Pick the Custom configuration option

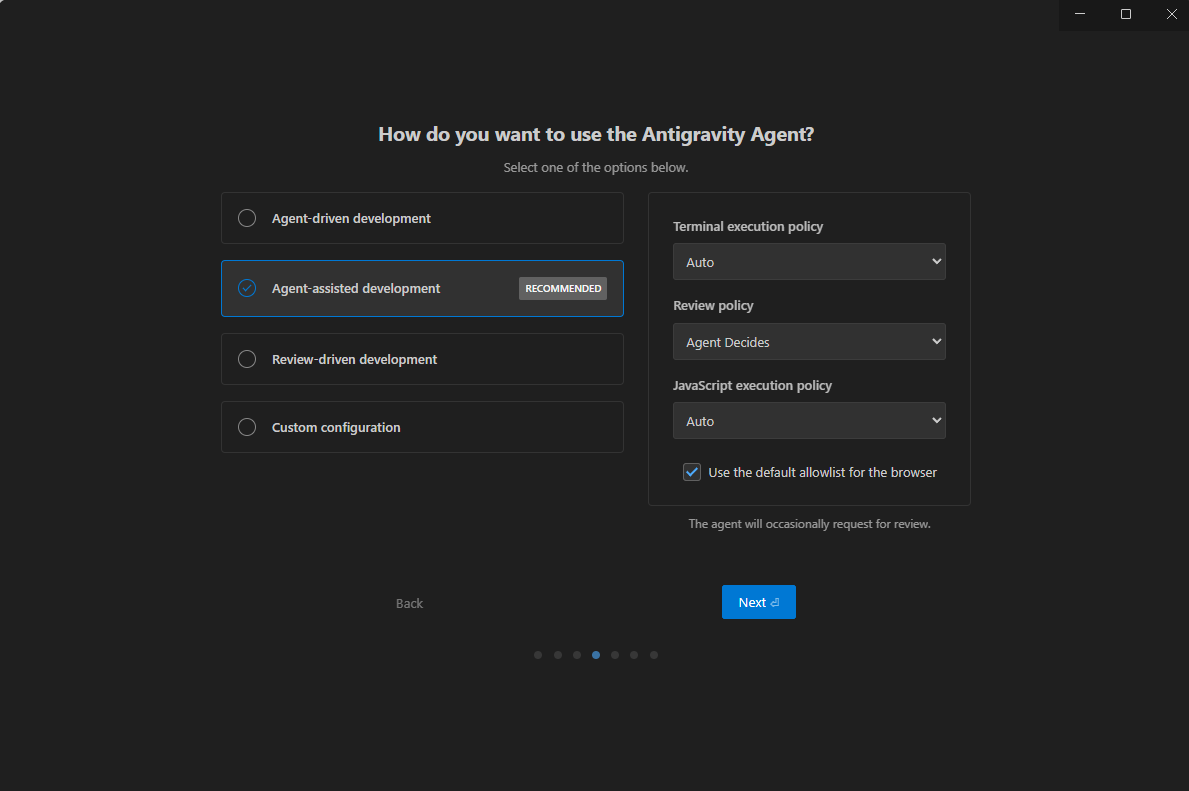tap(247, 427)
